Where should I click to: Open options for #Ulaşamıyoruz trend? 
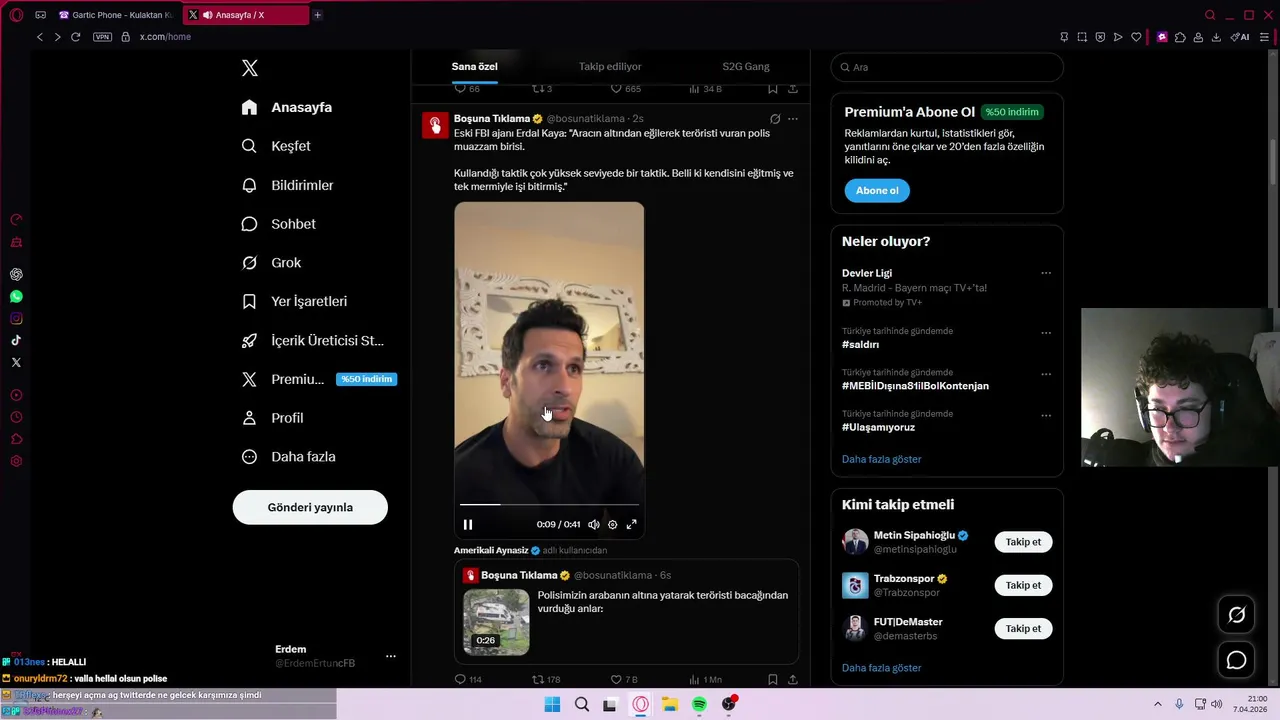coord(1046,415)
